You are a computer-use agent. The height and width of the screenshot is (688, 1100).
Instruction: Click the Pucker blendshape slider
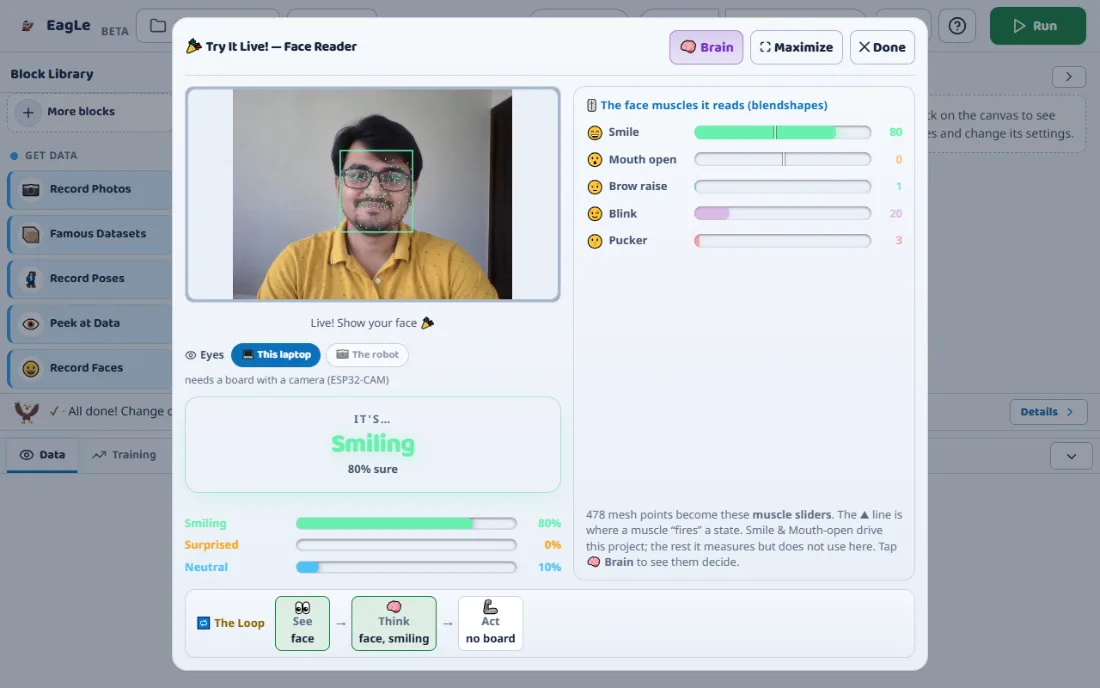[x=782, y=240]
